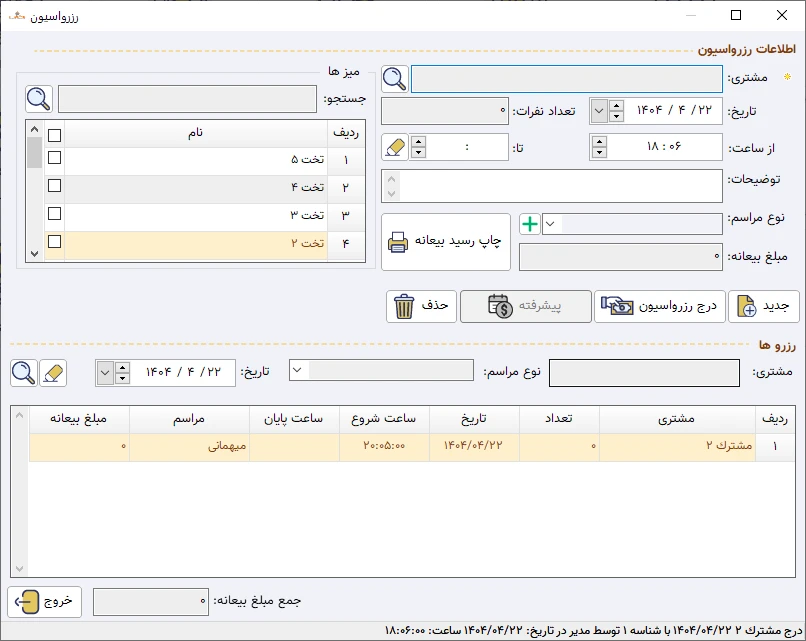This screenshot has width=806, height=641.
Task: Increase the reservation date with up arrow
Action: (616, 105)
